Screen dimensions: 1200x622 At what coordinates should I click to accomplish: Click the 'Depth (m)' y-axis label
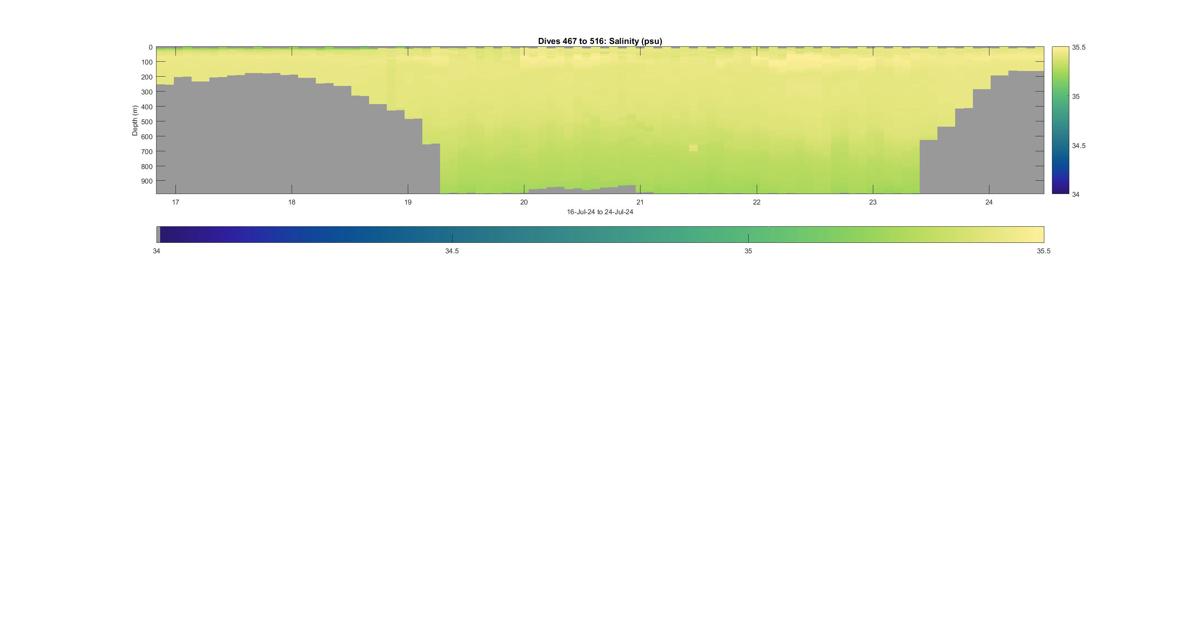pos(135,120)
